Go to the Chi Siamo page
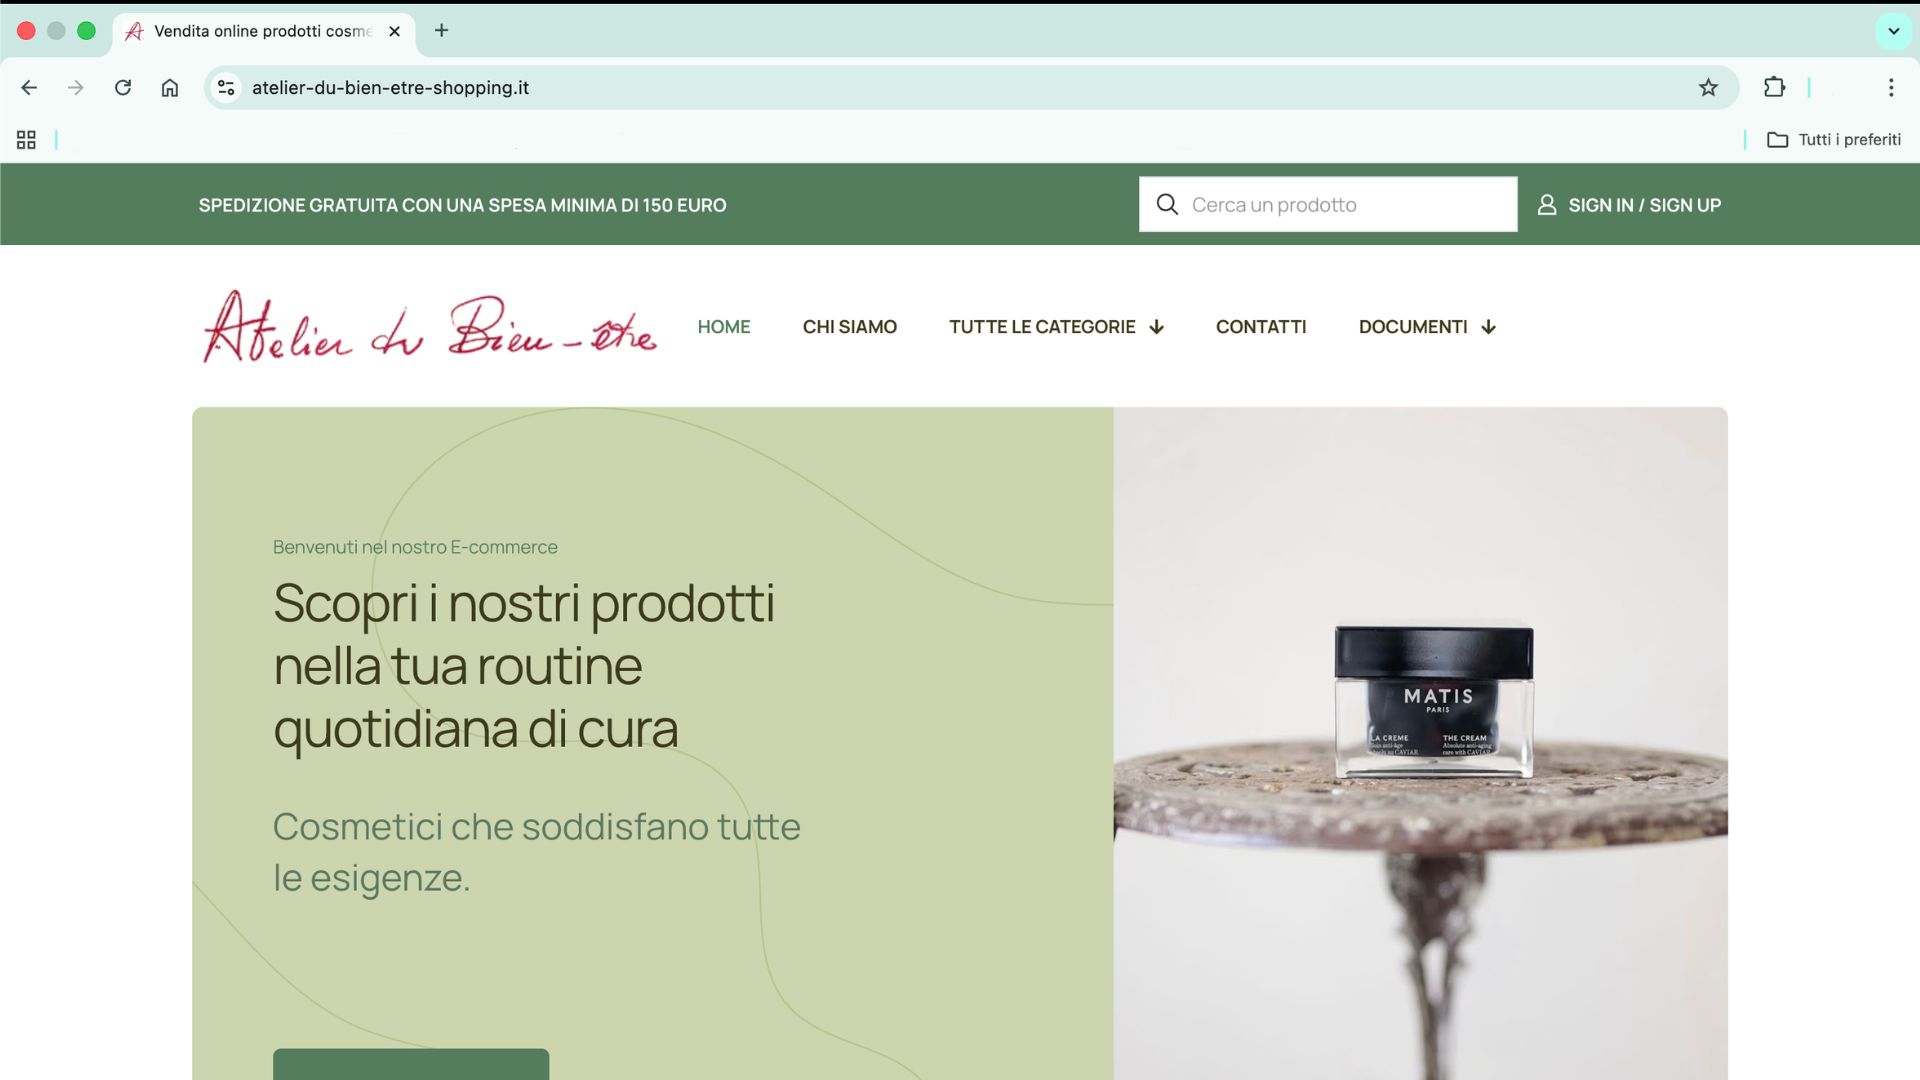This screenshot has width=1920, height=1080. click(849, 327)
